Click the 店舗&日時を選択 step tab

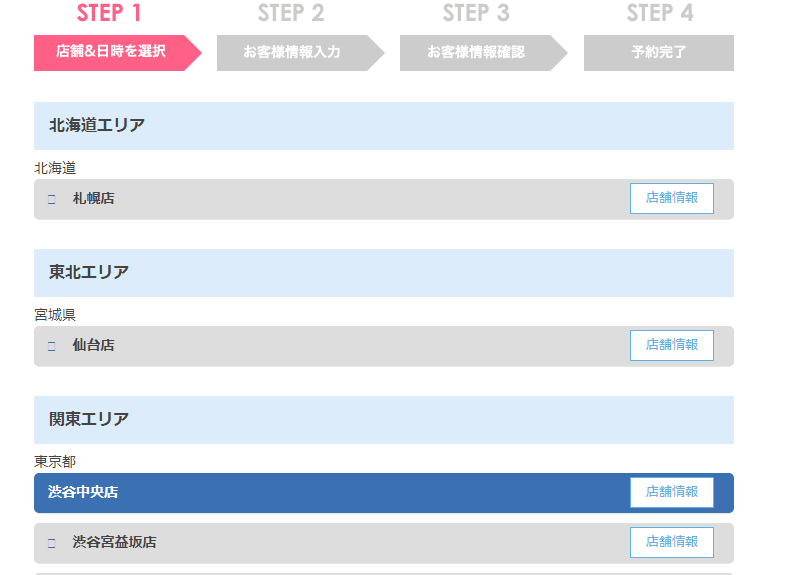point(111,52)
